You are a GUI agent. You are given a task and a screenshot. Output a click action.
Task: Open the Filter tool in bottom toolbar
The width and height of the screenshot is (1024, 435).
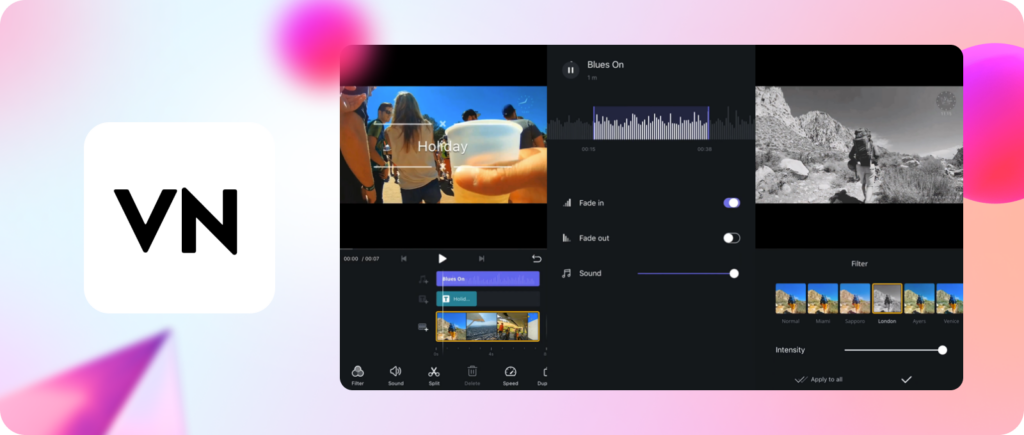point(357,374)
